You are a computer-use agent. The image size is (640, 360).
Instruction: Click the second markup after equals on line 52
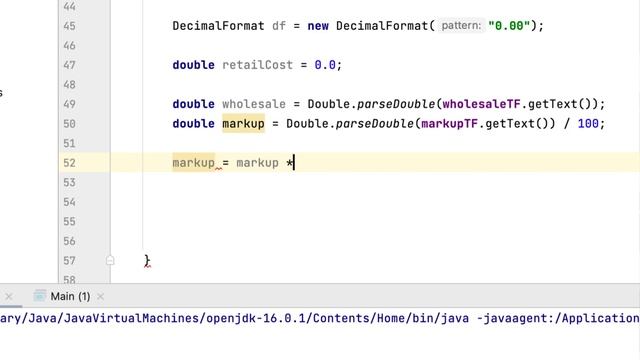click(258, 163)
